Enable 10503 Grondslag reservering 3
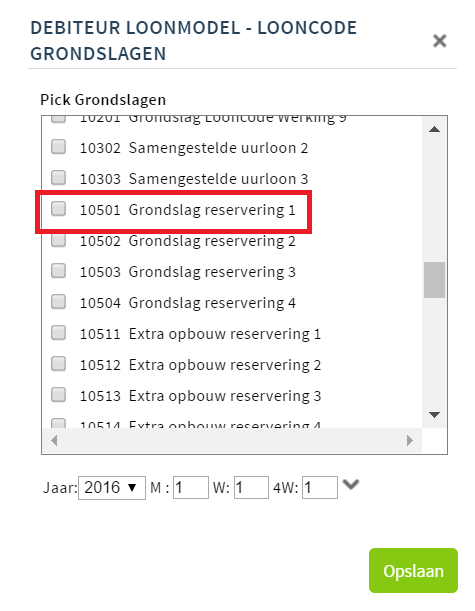This screenshot has height=611, width=475. (58, 270)
